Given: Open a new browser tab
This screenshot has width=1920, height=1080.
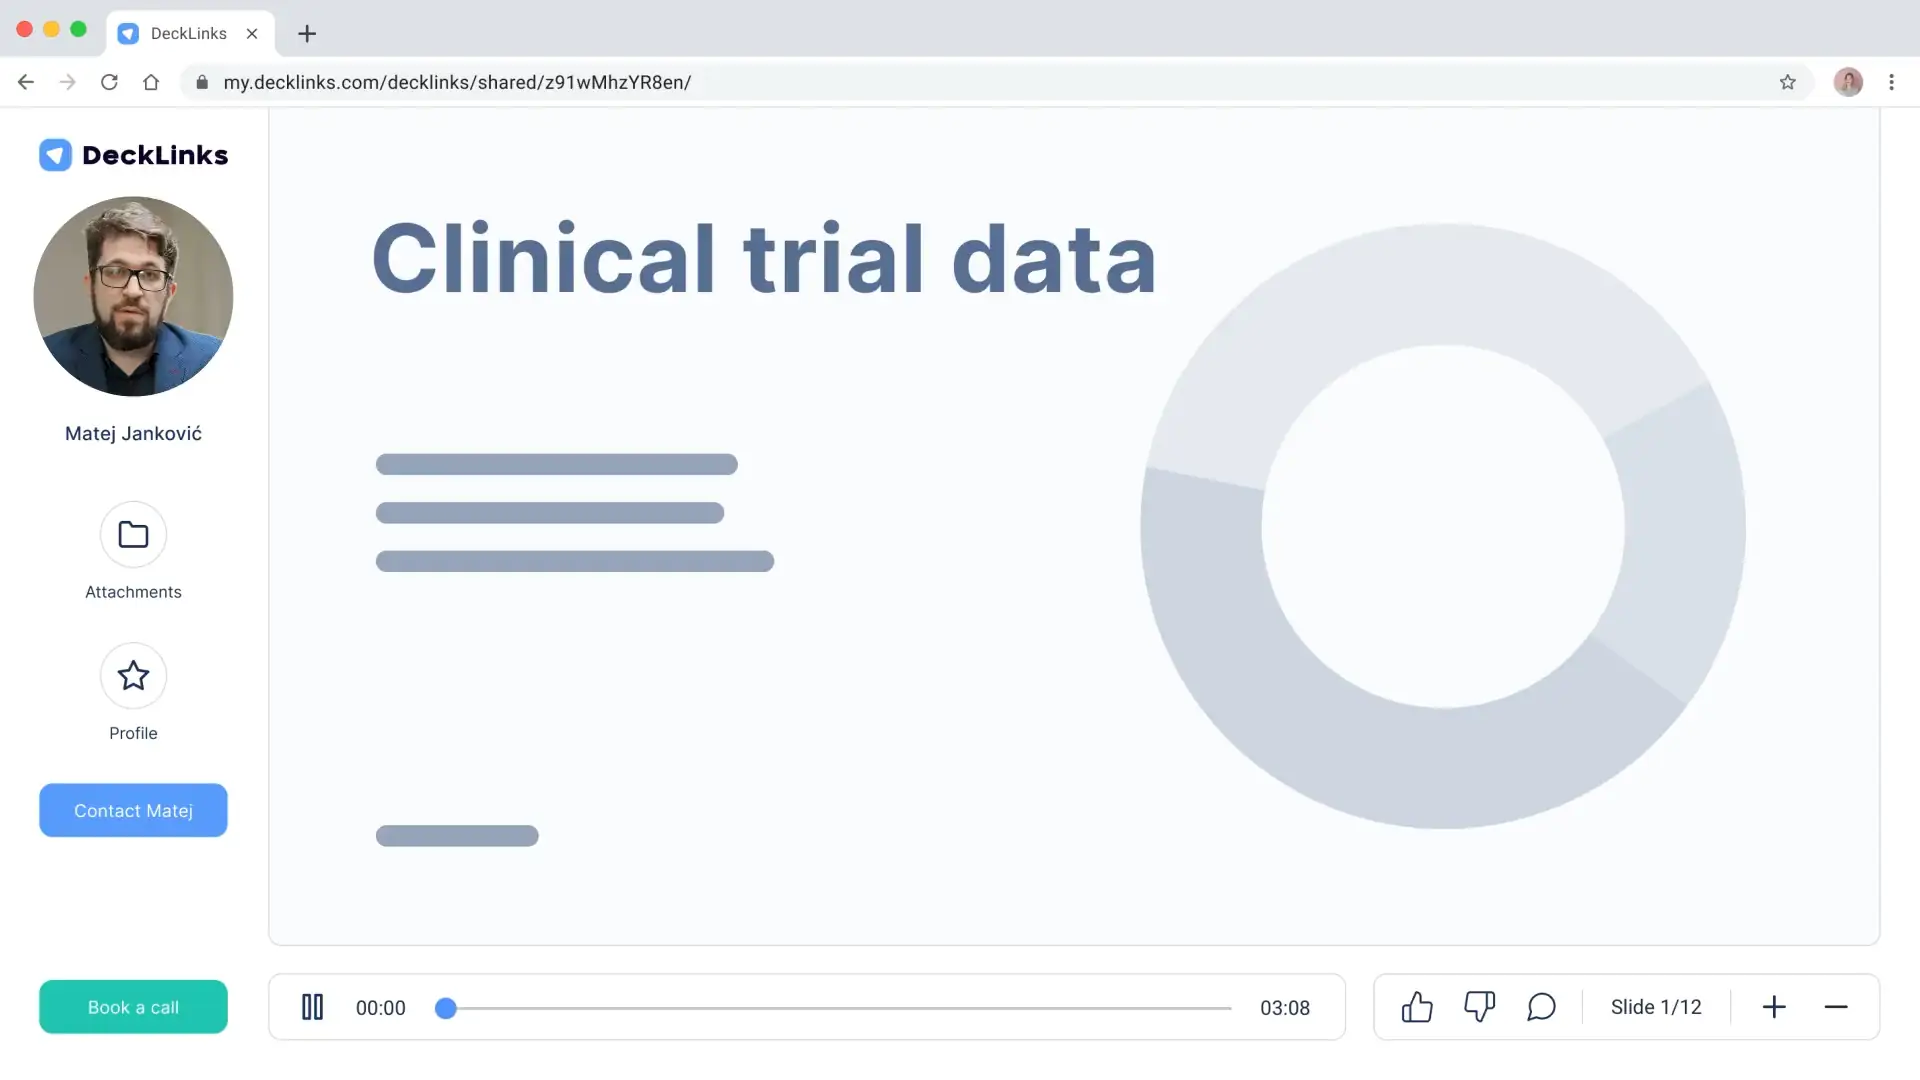Looking at the screenshot, I should [x=307, y=34].
